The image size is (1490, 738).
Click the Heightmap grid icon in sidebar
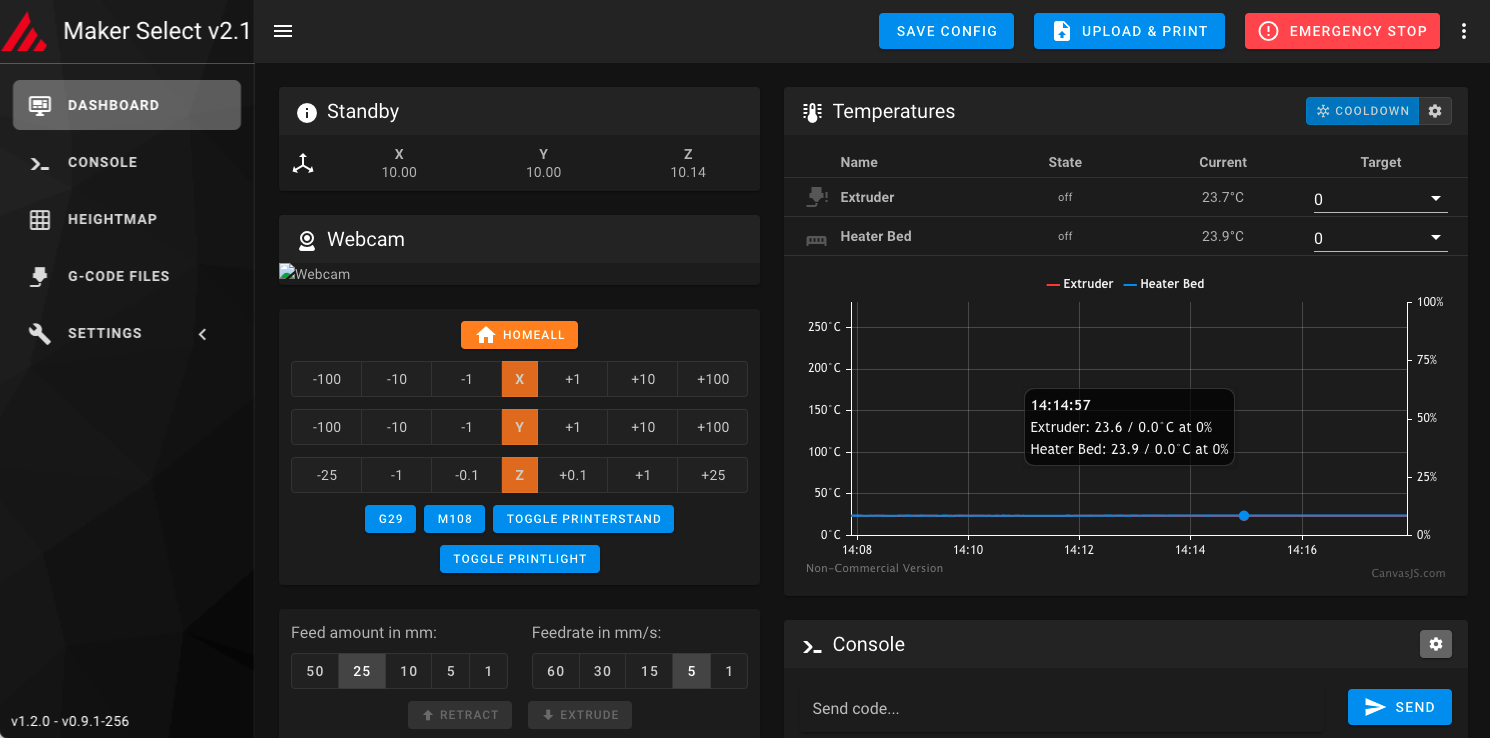pyautogui.click(x=40, y=219)
